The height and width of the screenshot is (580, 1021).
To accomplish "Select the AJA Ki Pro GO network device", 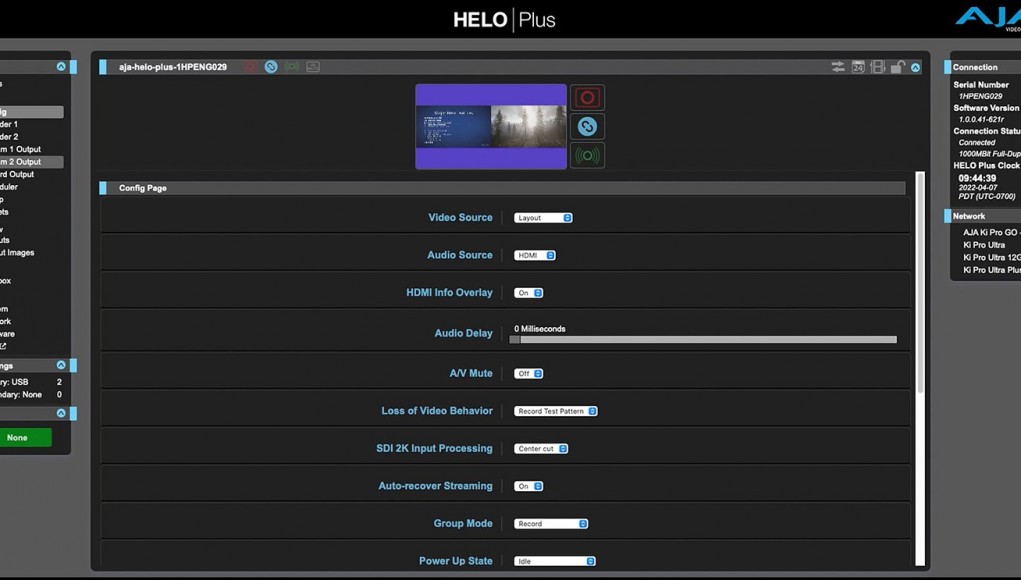I will click(991, 232).
